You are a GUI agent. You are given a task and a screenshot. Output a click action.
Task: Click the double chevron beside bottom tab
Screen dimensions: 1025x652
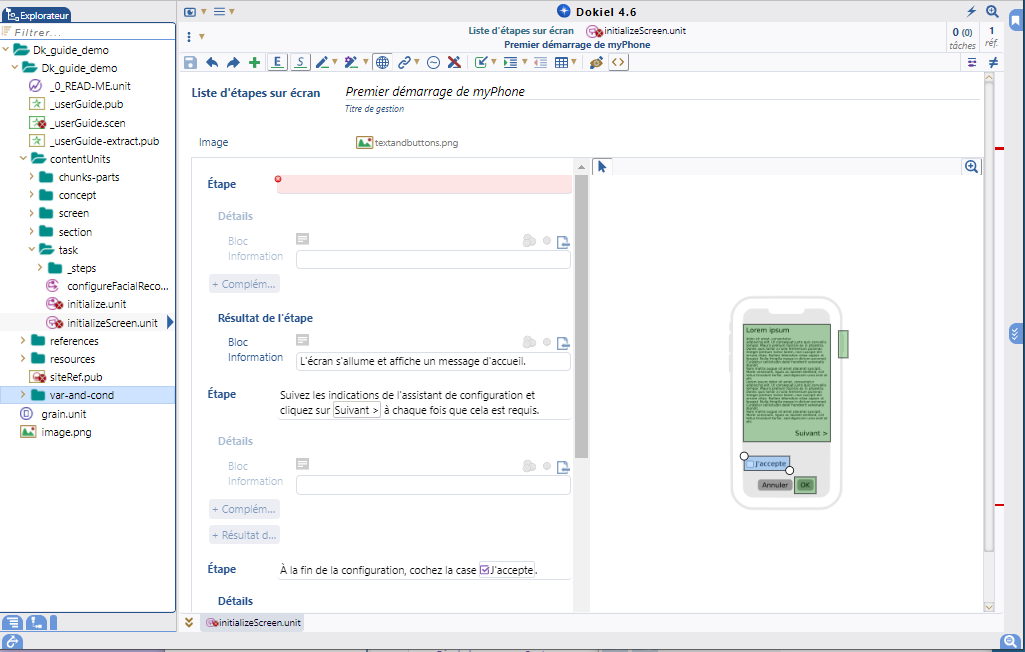point(189,623)
